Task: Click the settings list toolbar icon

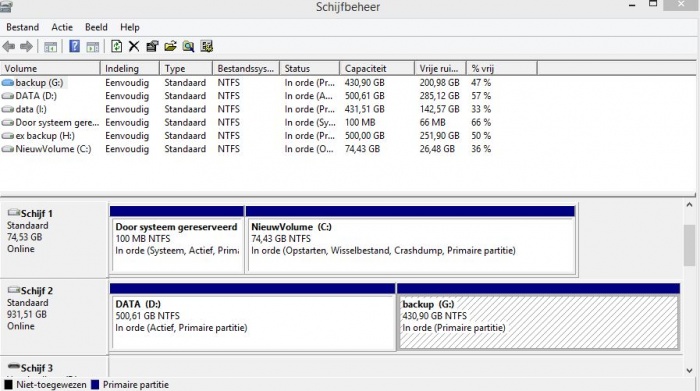Action: tap(206, 46)
